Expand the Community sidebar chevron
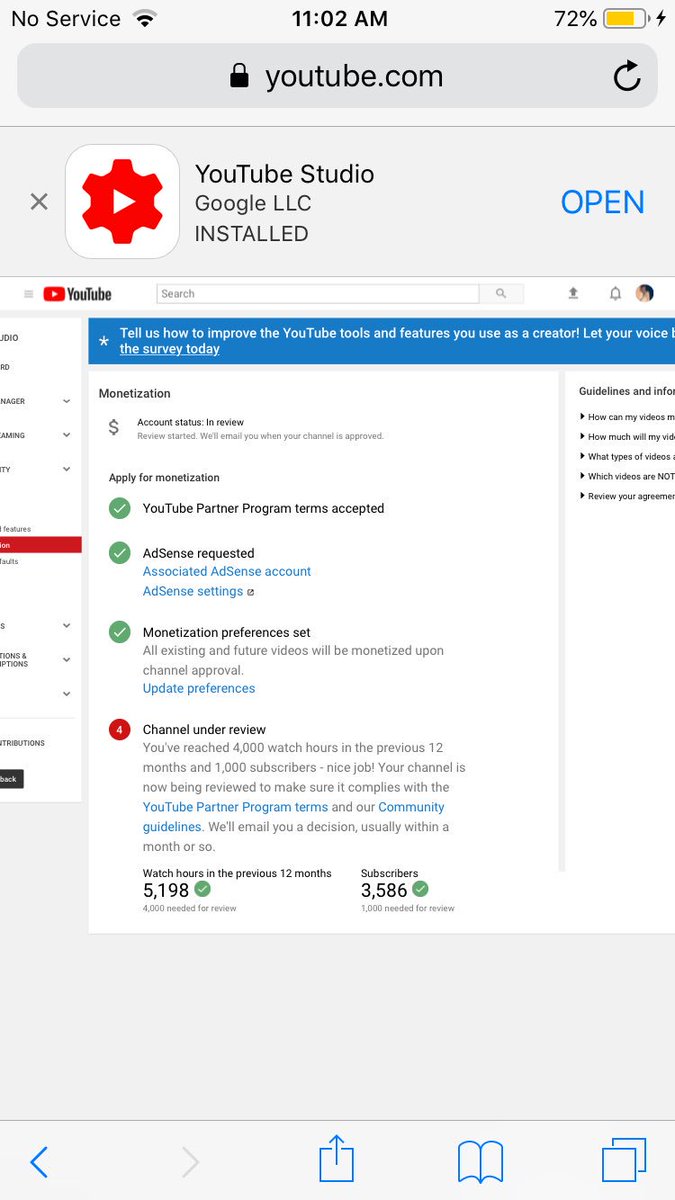 tap(66, 469)
